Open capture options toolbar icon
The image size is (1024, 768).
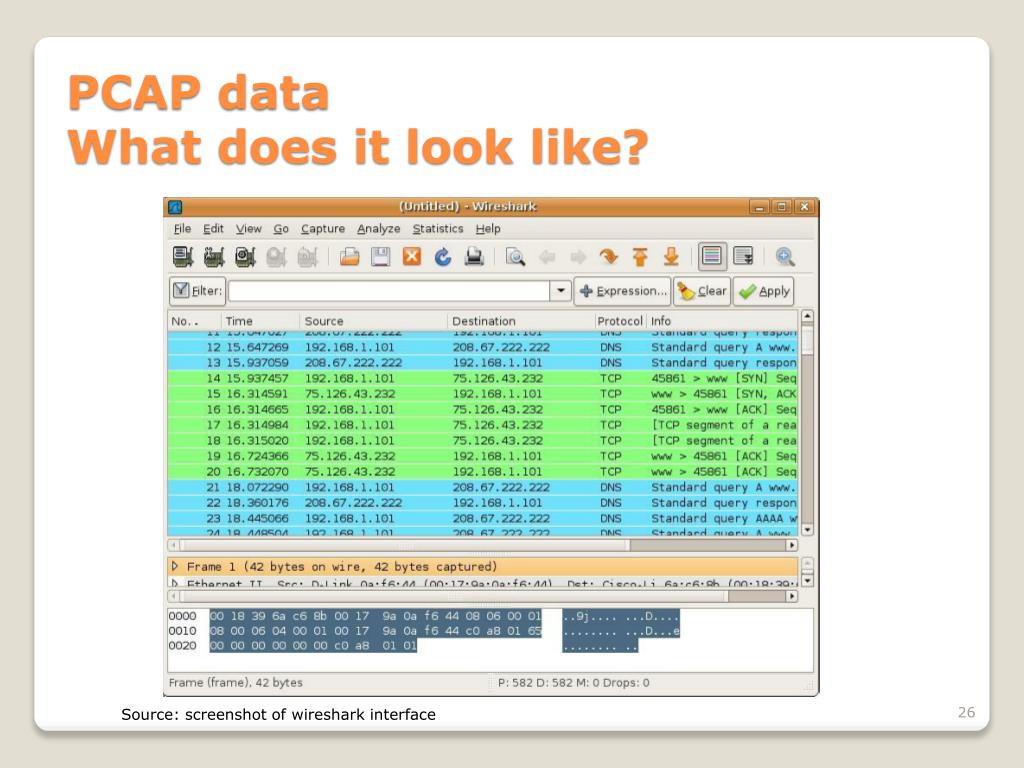pos(214,257)
